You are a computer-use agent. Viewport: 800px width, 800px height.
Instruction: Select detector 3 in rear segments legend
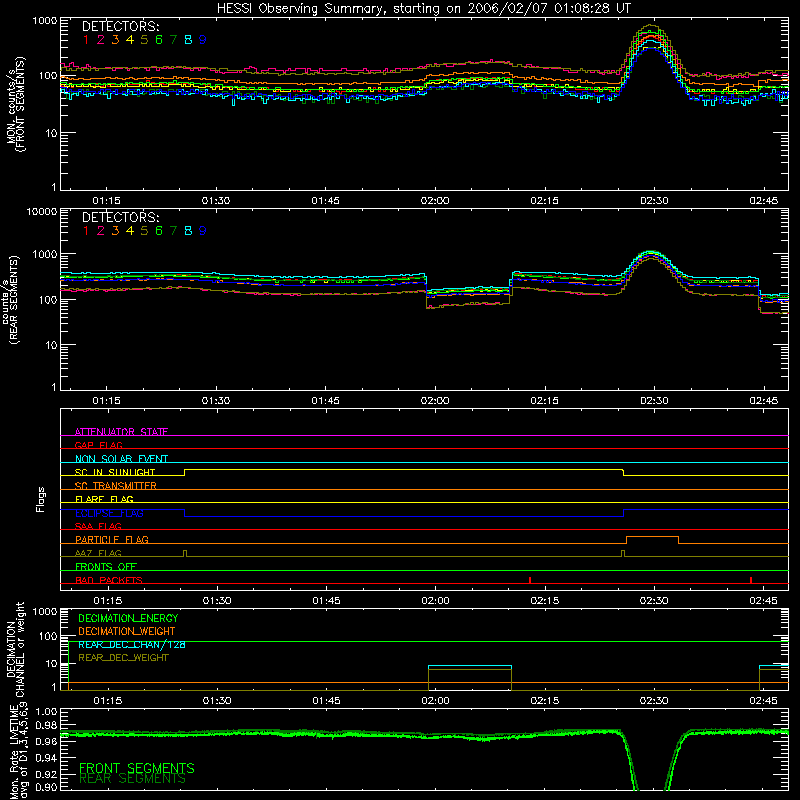coord(115,231)
